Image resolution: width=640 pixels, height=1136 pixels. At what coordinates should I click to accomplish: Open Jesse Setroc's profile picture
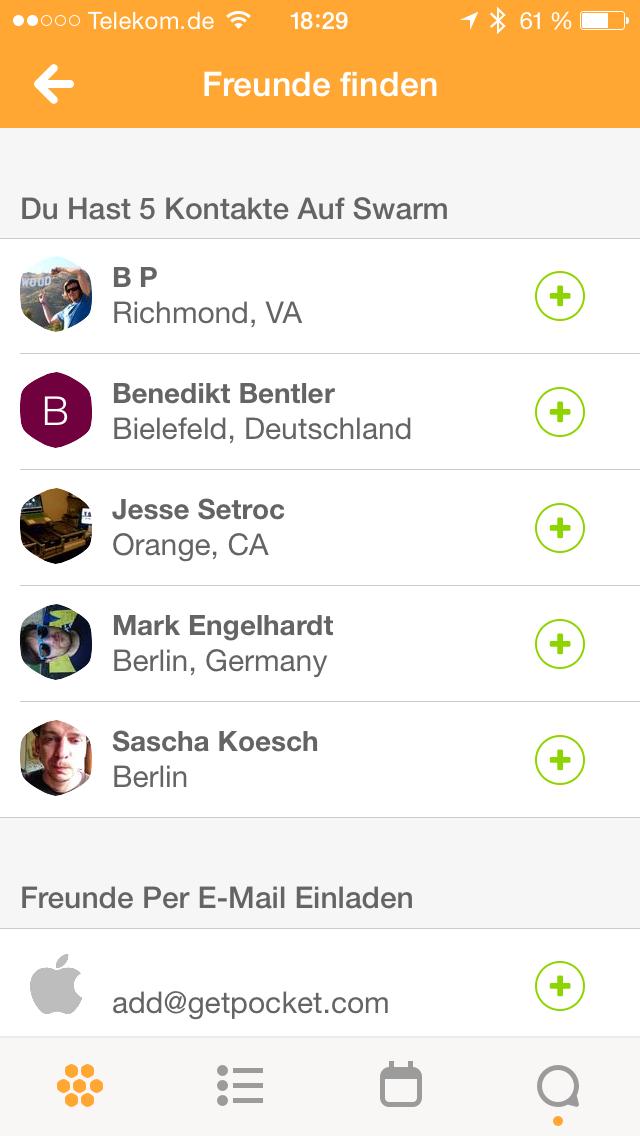[56, 526]
